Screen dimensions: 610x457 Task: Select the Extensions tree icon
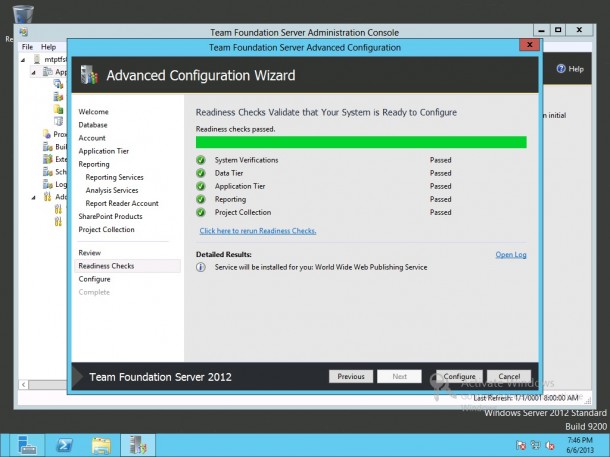pyautogui.click(x=47, y=159)
